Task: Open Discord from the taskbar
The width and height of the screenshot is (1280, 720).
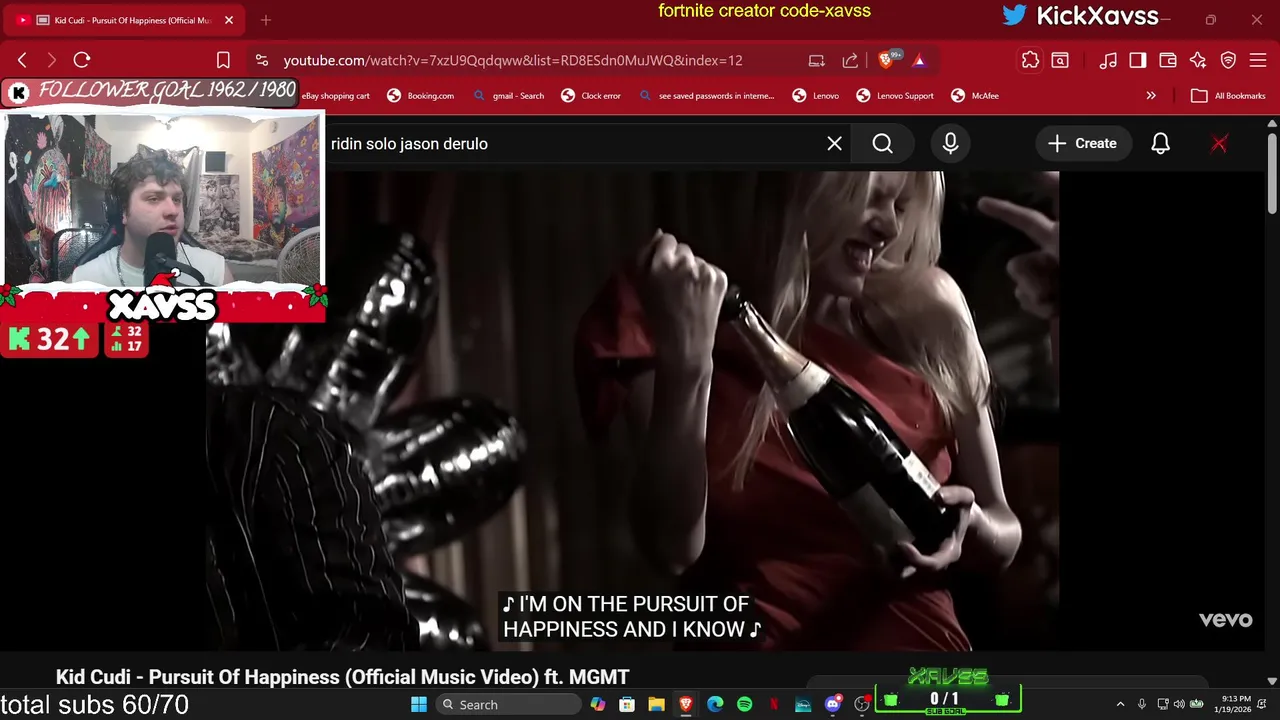Action: (x=833, y=704)
